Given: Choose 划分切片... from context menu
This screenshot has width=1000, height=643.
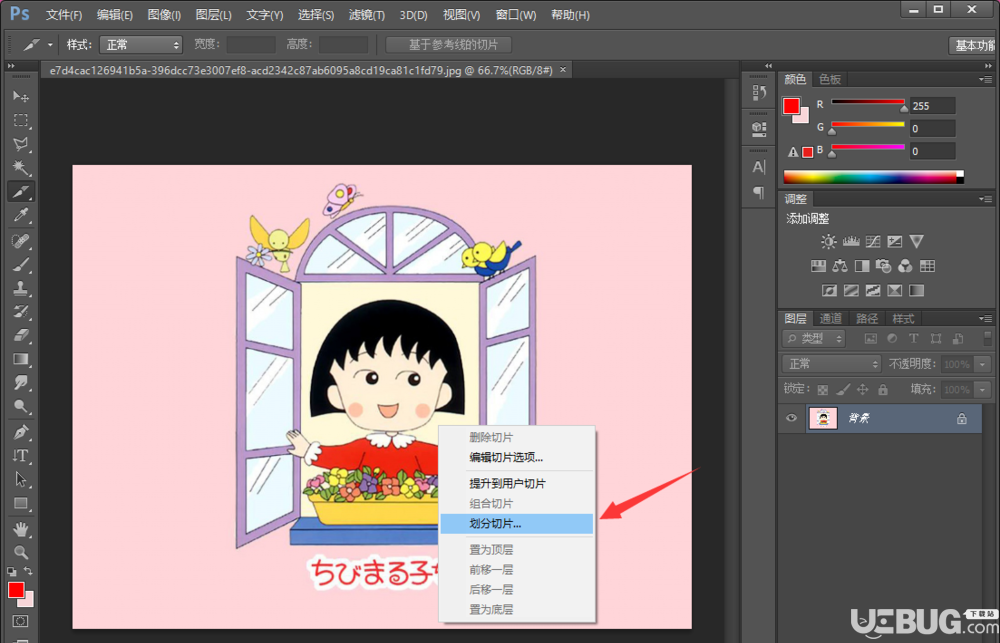Looking at the screenshot, I should pyautogui.click(x=517, y=524).
